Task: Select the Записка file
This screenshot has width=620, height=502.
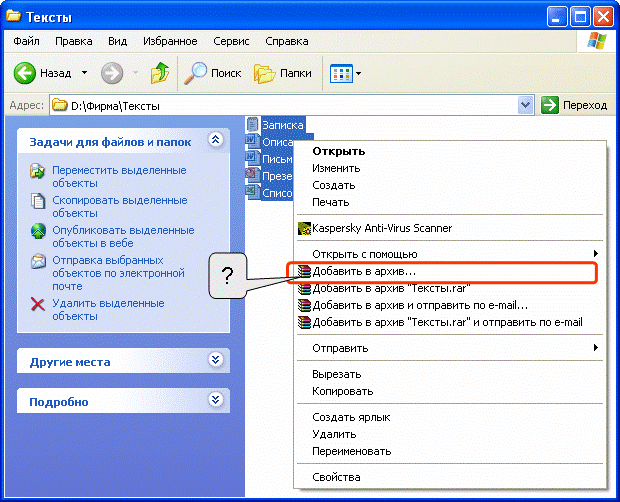Action: coord(282,125)
